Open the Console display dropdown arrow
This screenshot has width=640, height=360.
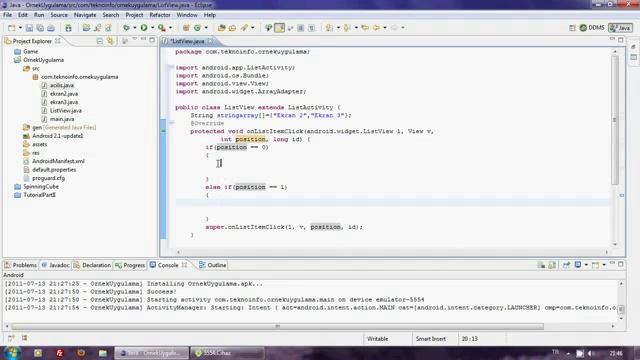[x=586, y=265]
